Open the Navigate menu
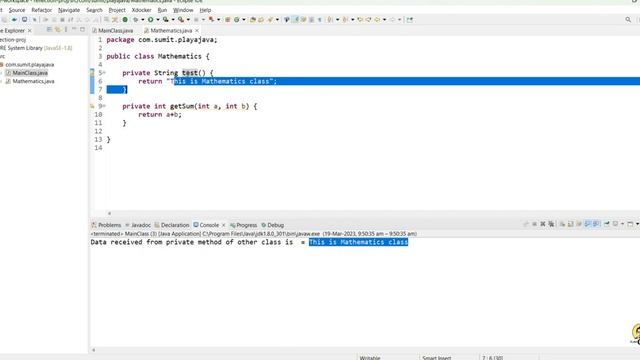 click(x=69, y=10)
